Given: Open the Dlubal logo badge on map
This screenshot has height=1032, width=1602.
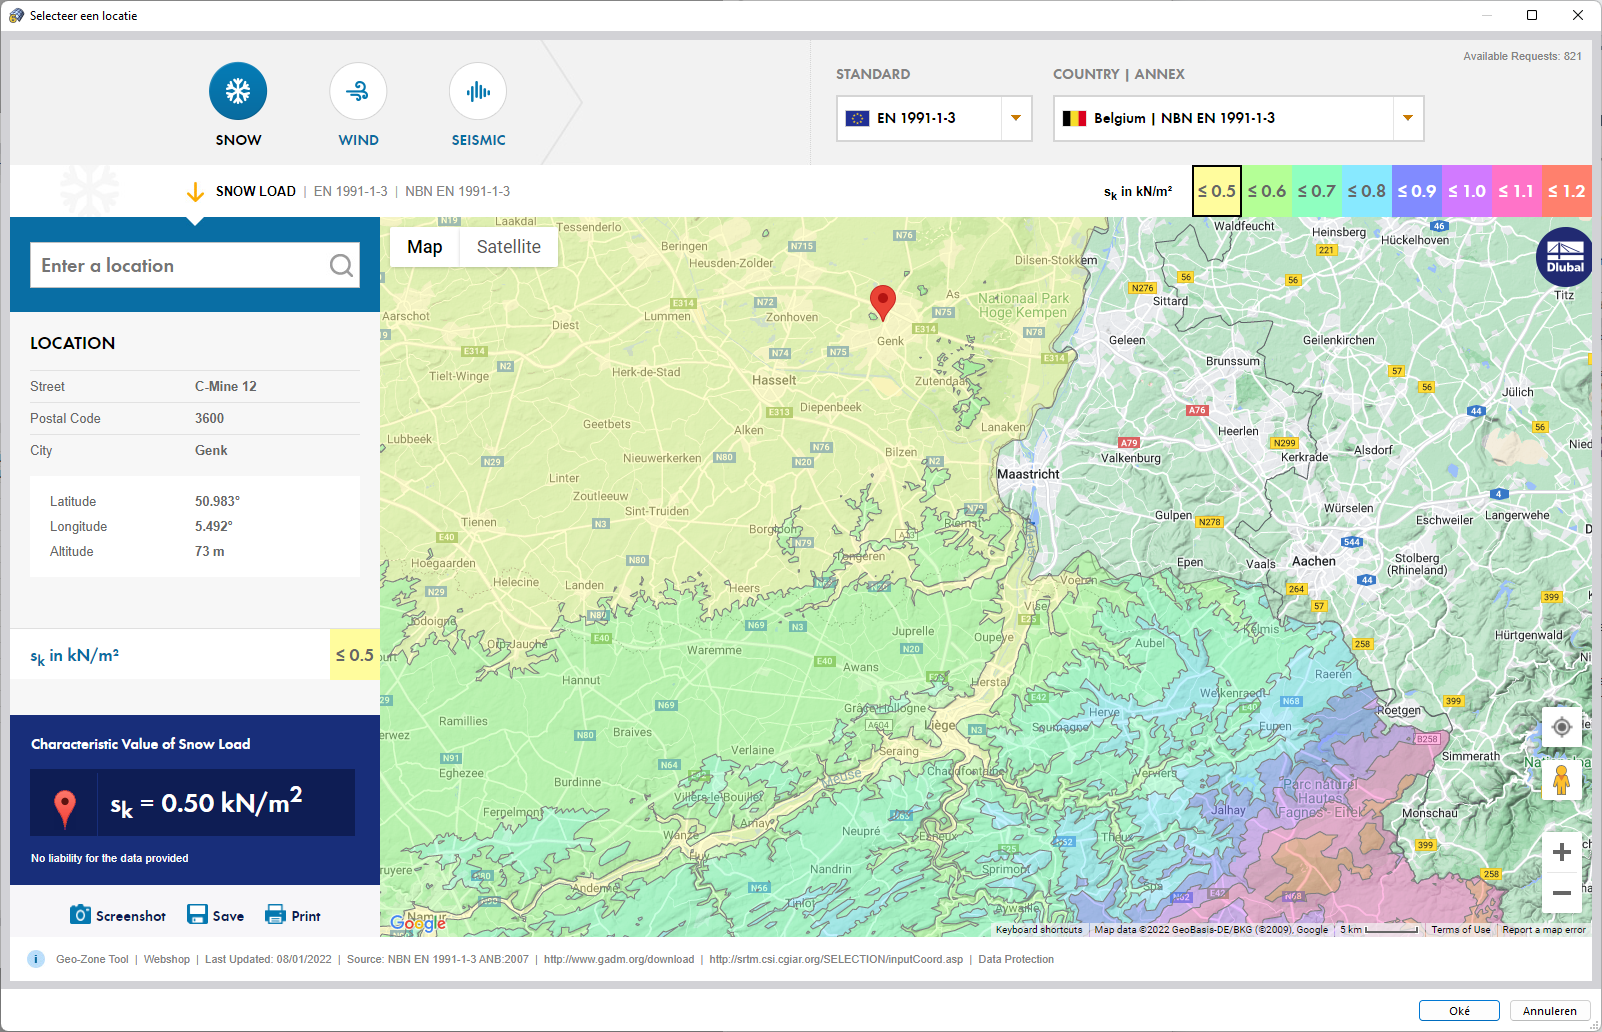Looking at the screenshot, I should pos(1564,257).
